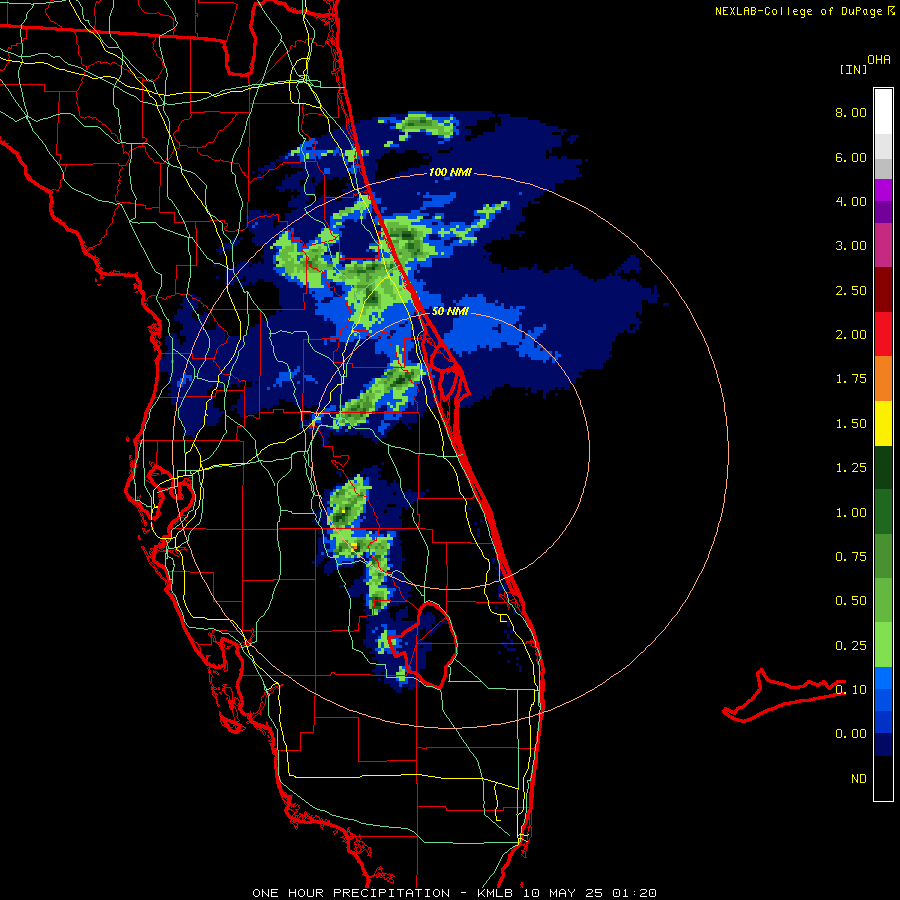The image size is (900, 900).
Task: Pick the bright magenta legend swatch
Action: pyautogui.click(x=883, y=190)
